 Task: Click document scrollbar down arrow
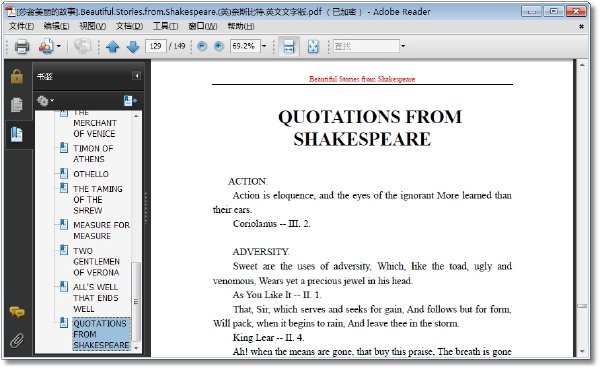(x=582, y=351)
